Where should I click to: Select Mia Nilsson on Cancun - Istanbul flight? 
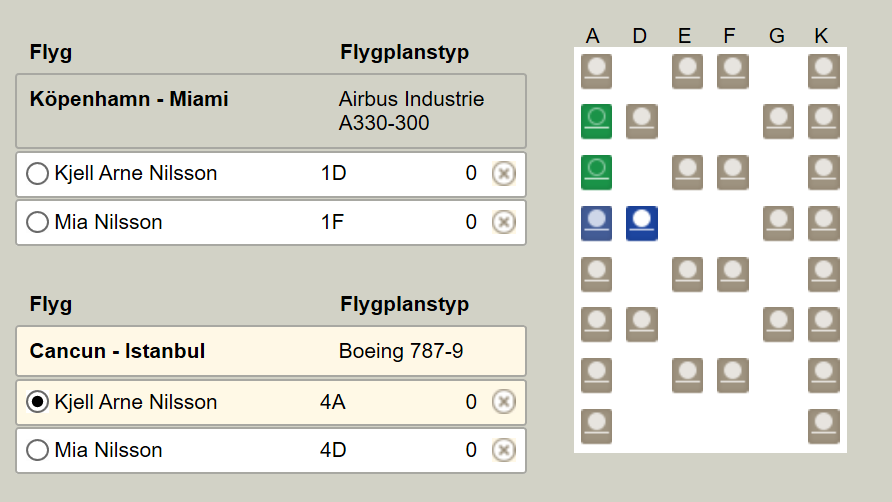pos(38,450)
